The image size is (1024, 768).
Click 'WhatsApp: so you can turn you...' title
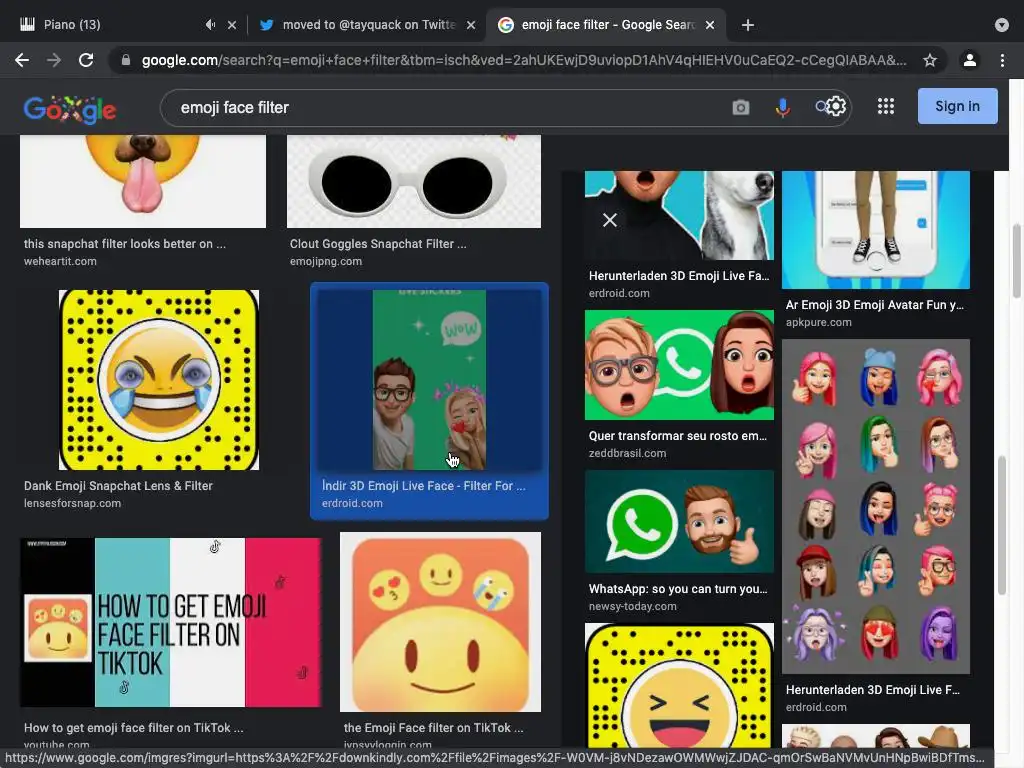pos(678,589)
